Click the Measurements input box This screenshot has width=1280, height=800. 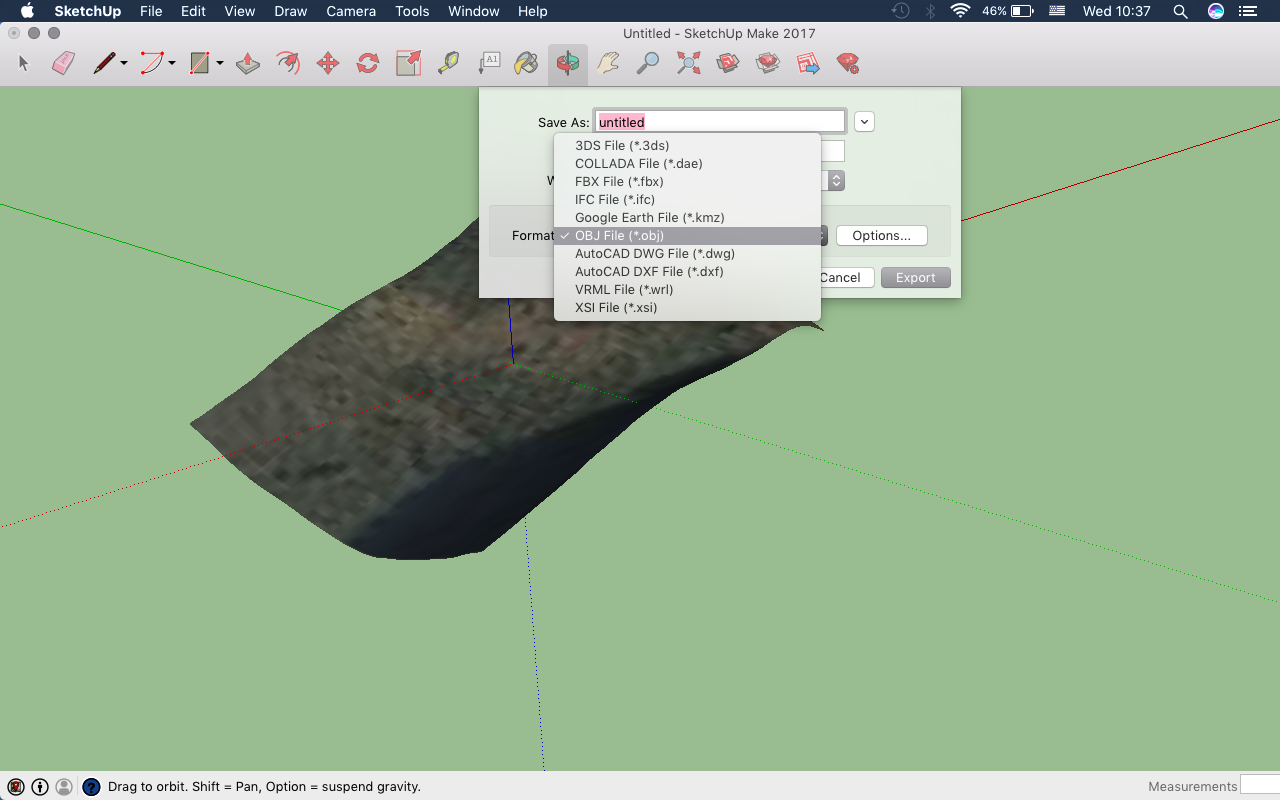[x=1260, y=786]
